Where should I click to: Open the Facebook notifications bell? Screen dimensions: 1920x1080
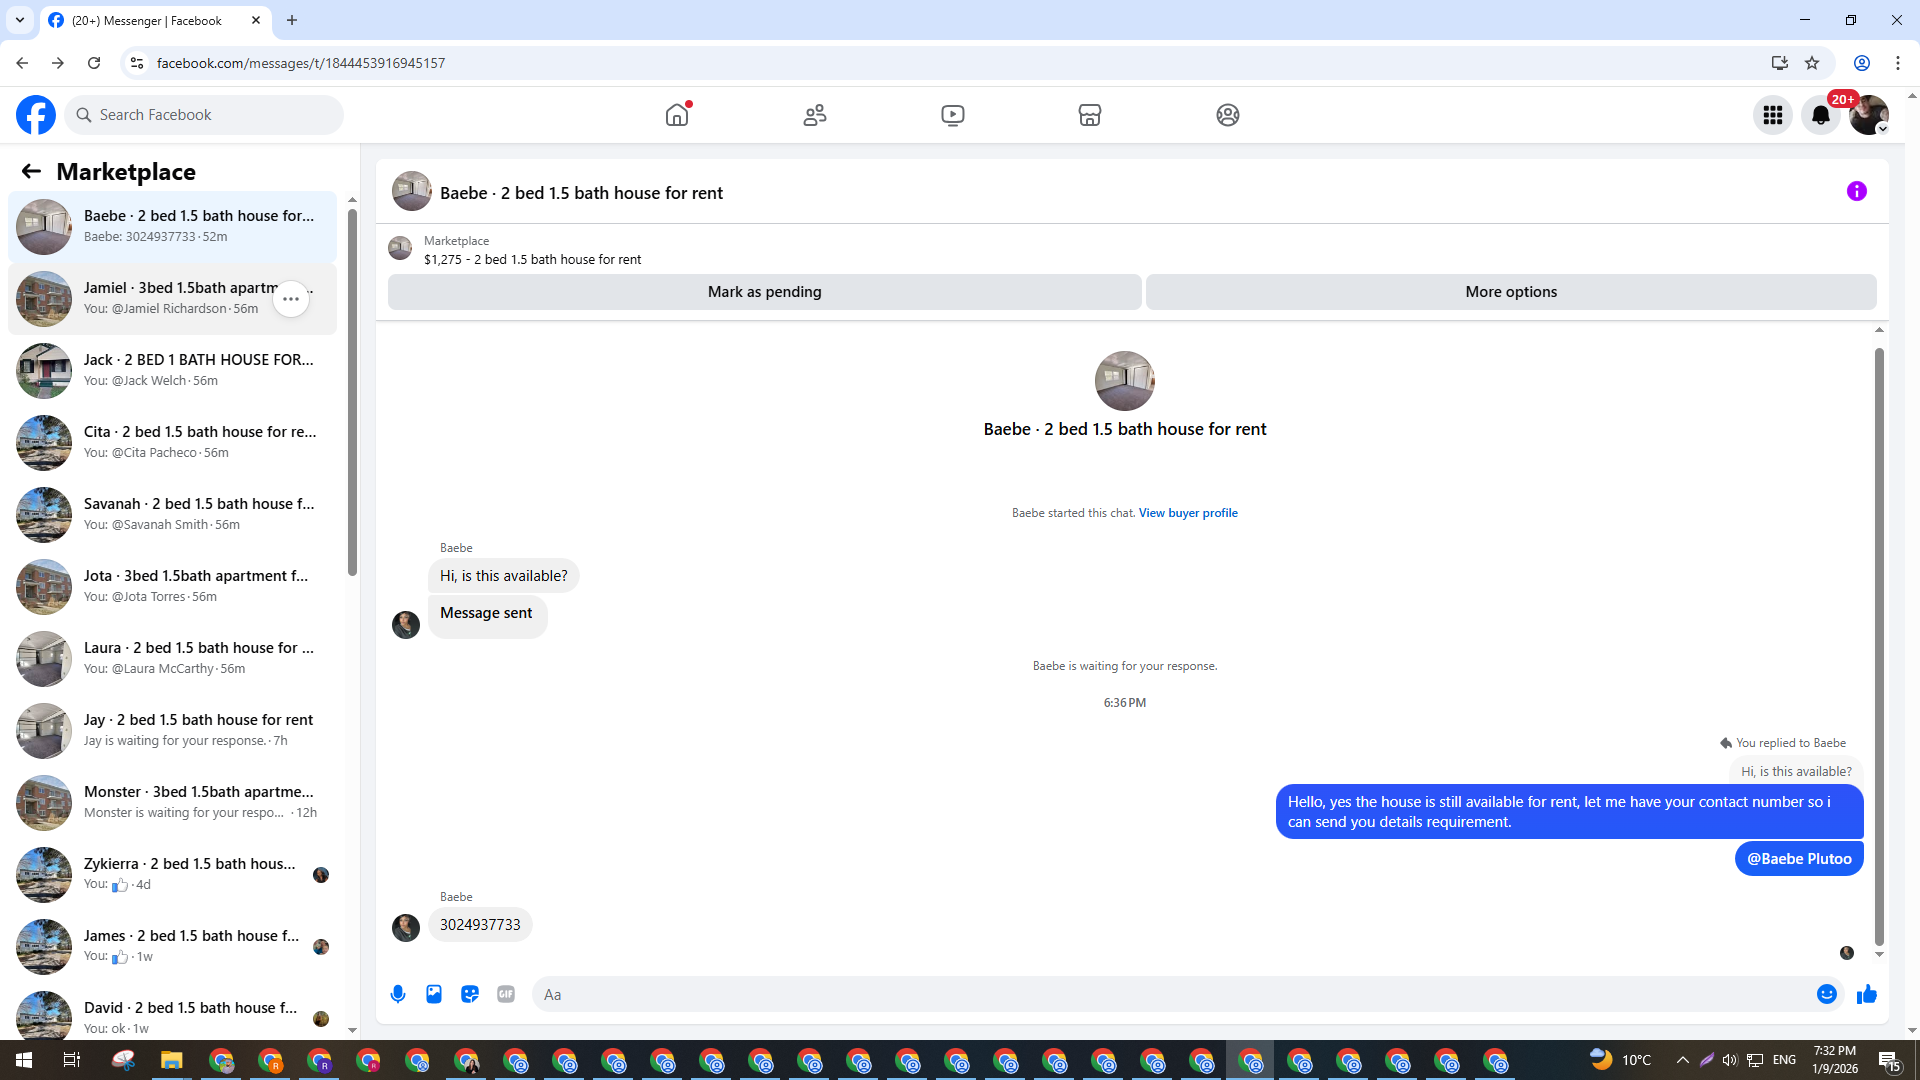[1821, 115]
